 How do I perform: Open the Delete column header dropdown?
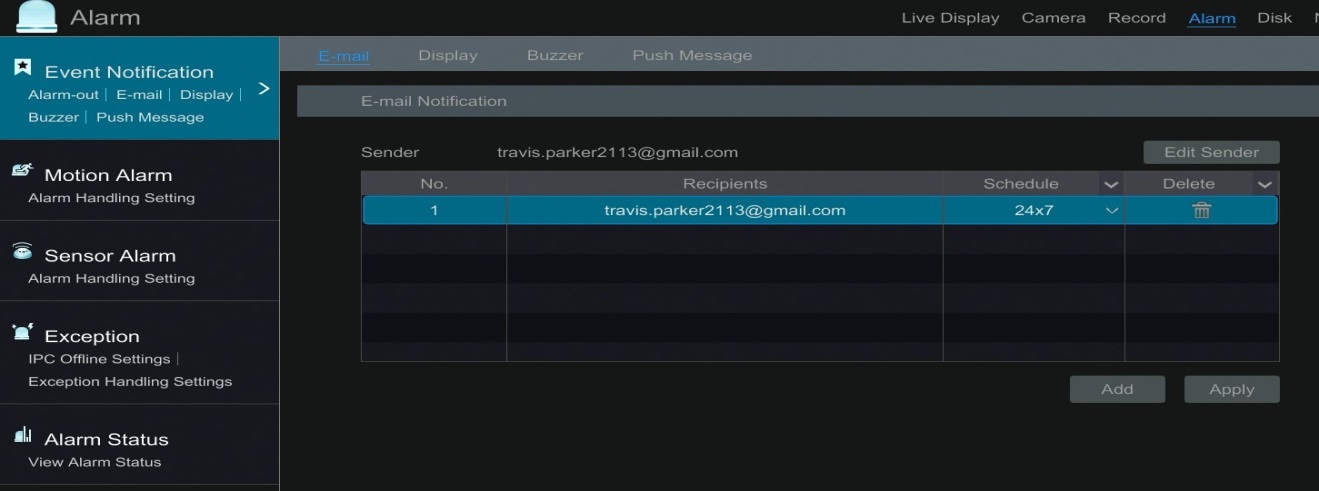click(1264, 184)
